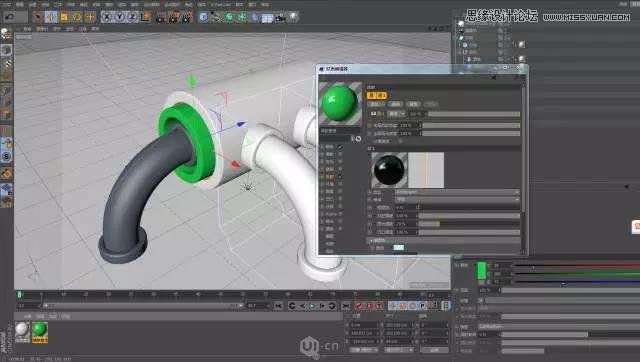The height and width of the screenshot is (362, 640).
Task: Expand the layer color section triangle in the material editor
Action: [371, 240]
